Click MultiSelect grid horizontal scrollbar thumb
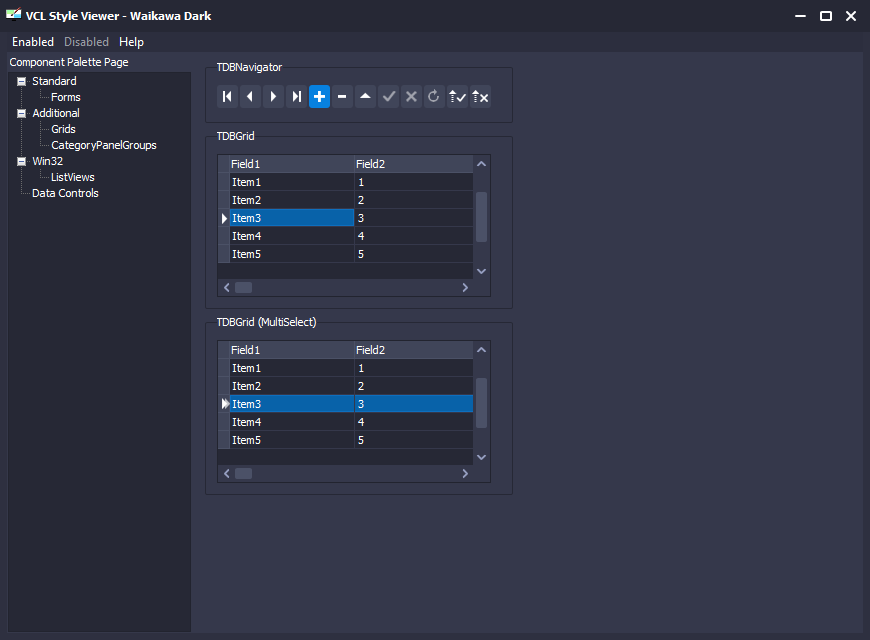 point(244,473)
